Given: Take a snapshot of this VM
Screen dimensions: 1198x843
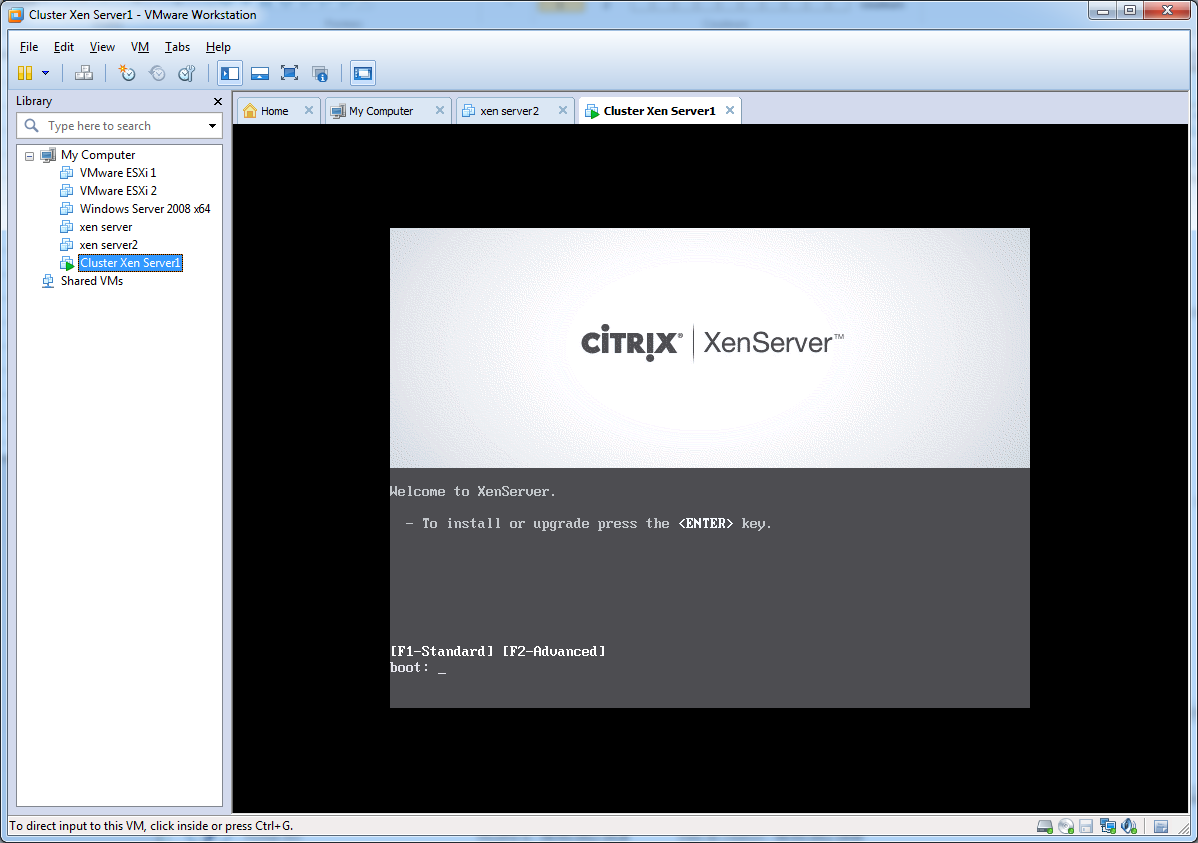Looking at the screenshot, I should tap(127, 73).
